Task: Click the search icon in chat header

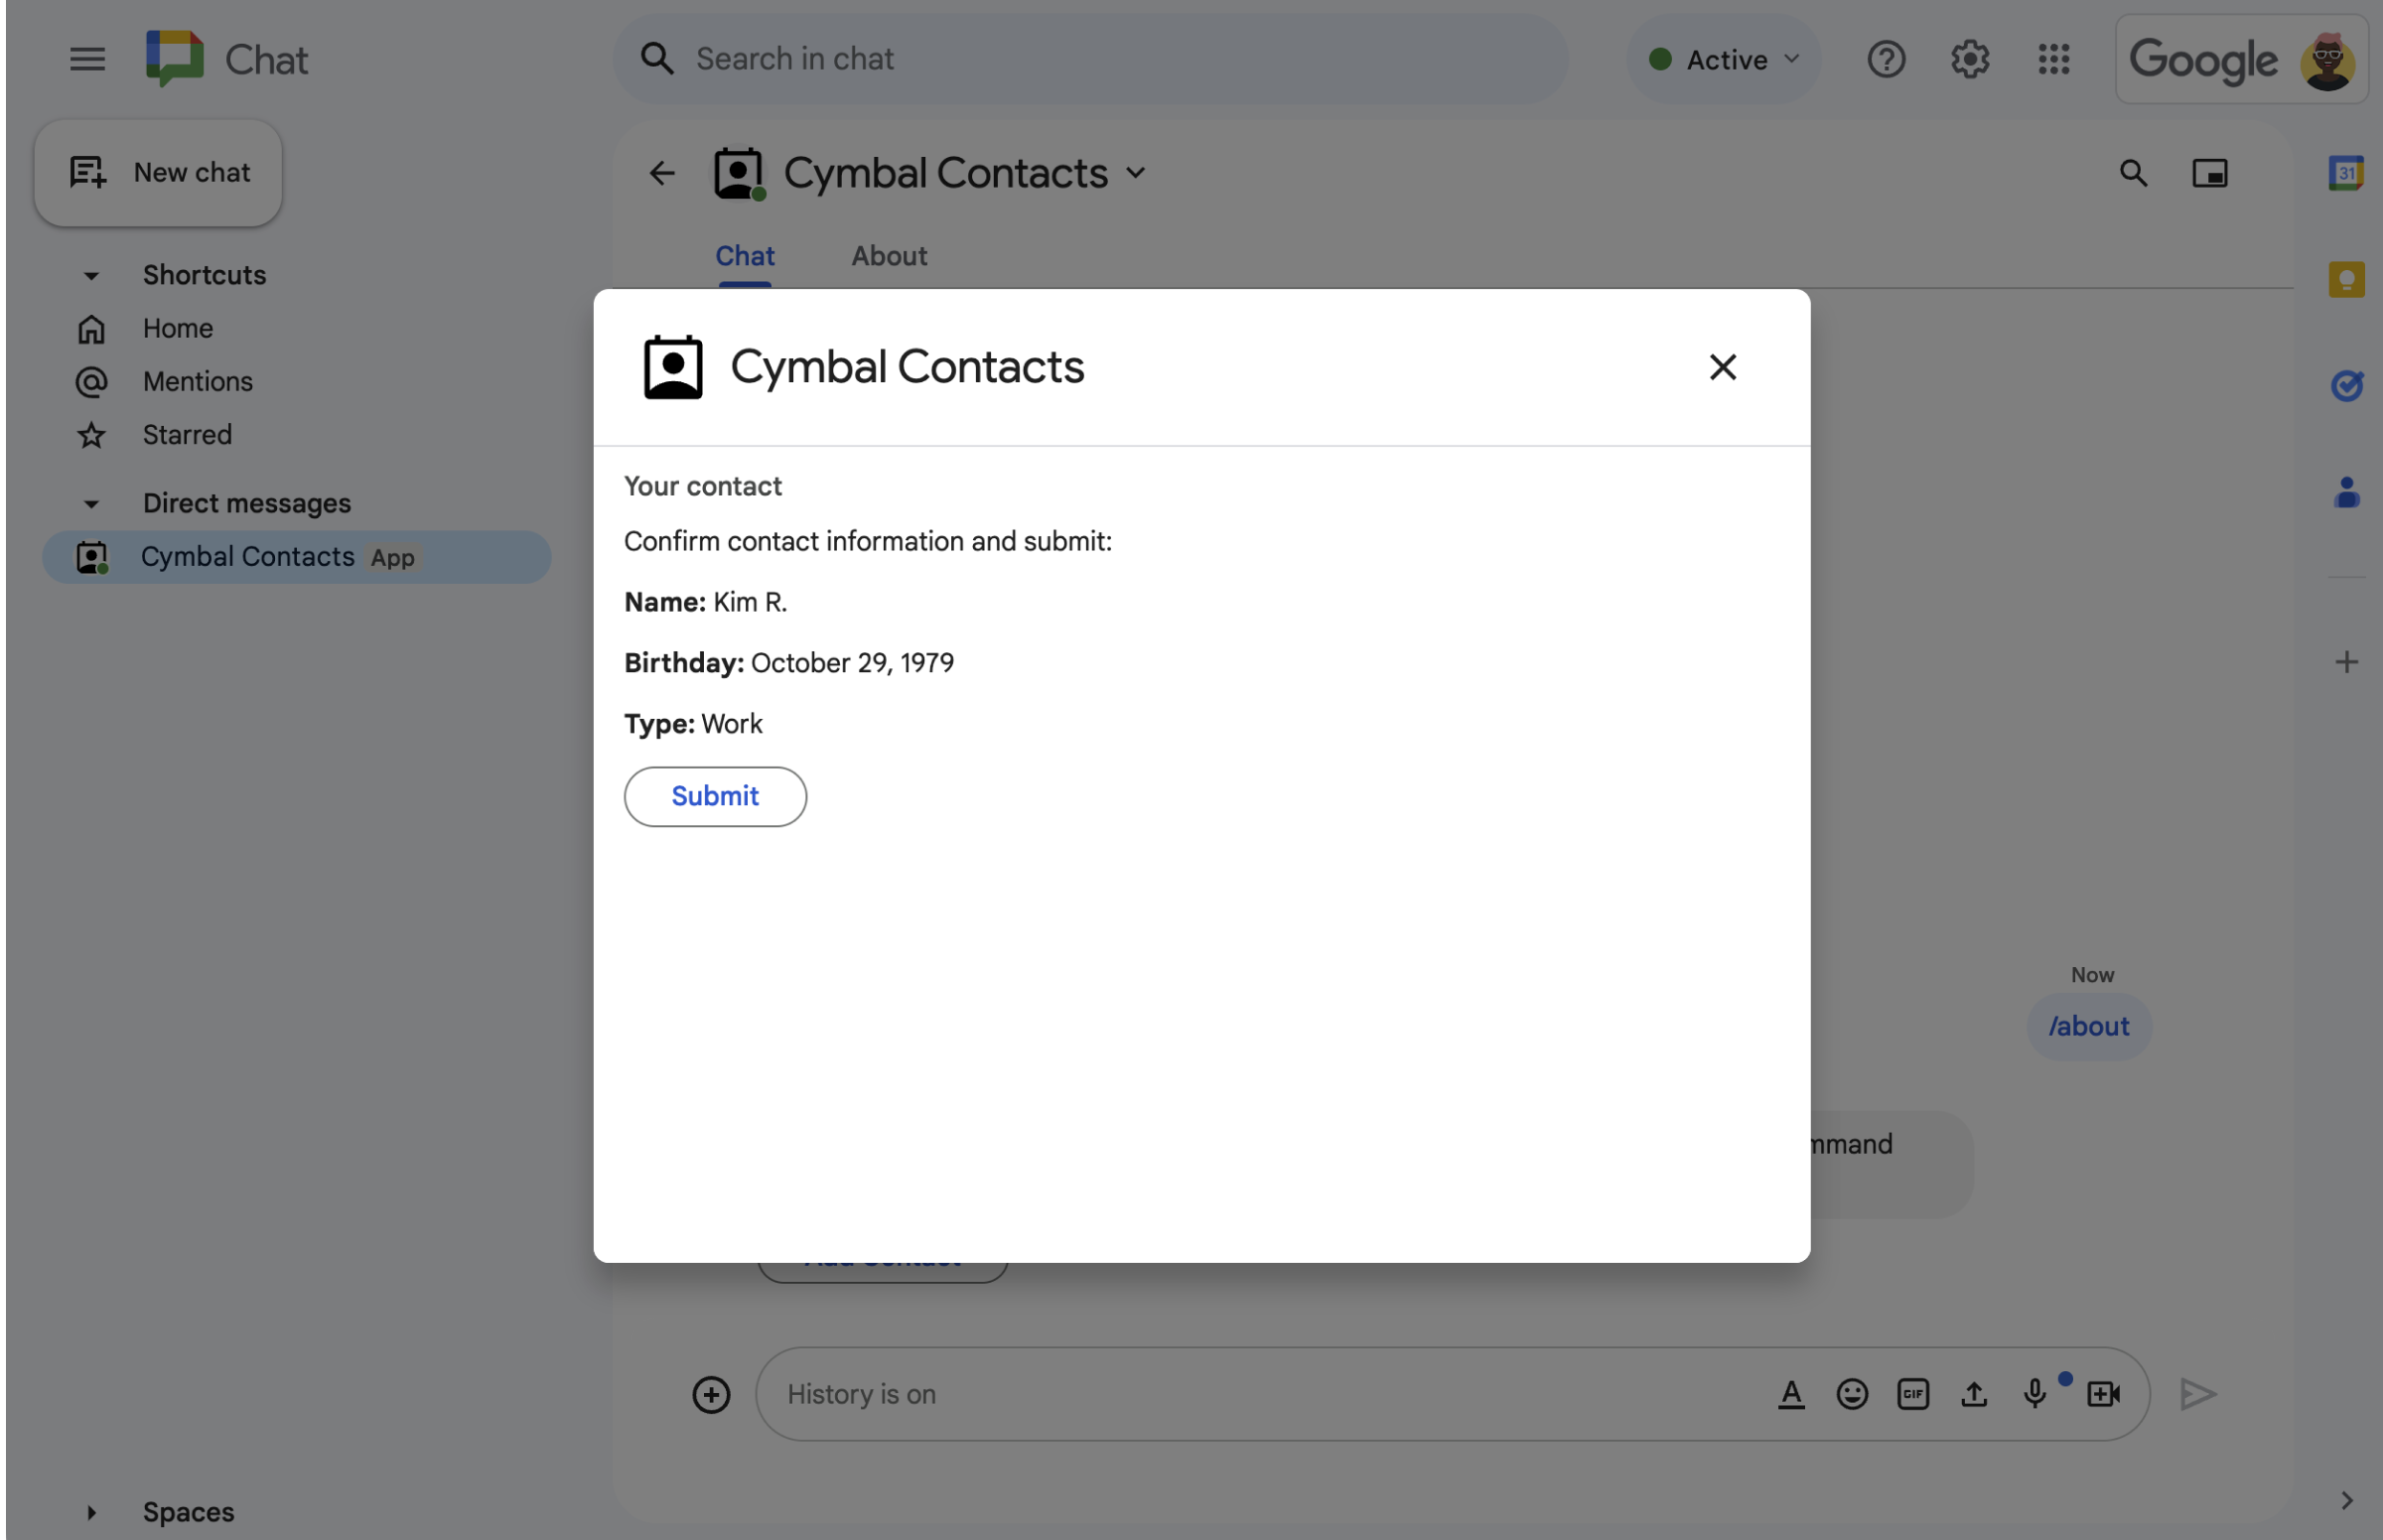Action: tap(2133, 174)
